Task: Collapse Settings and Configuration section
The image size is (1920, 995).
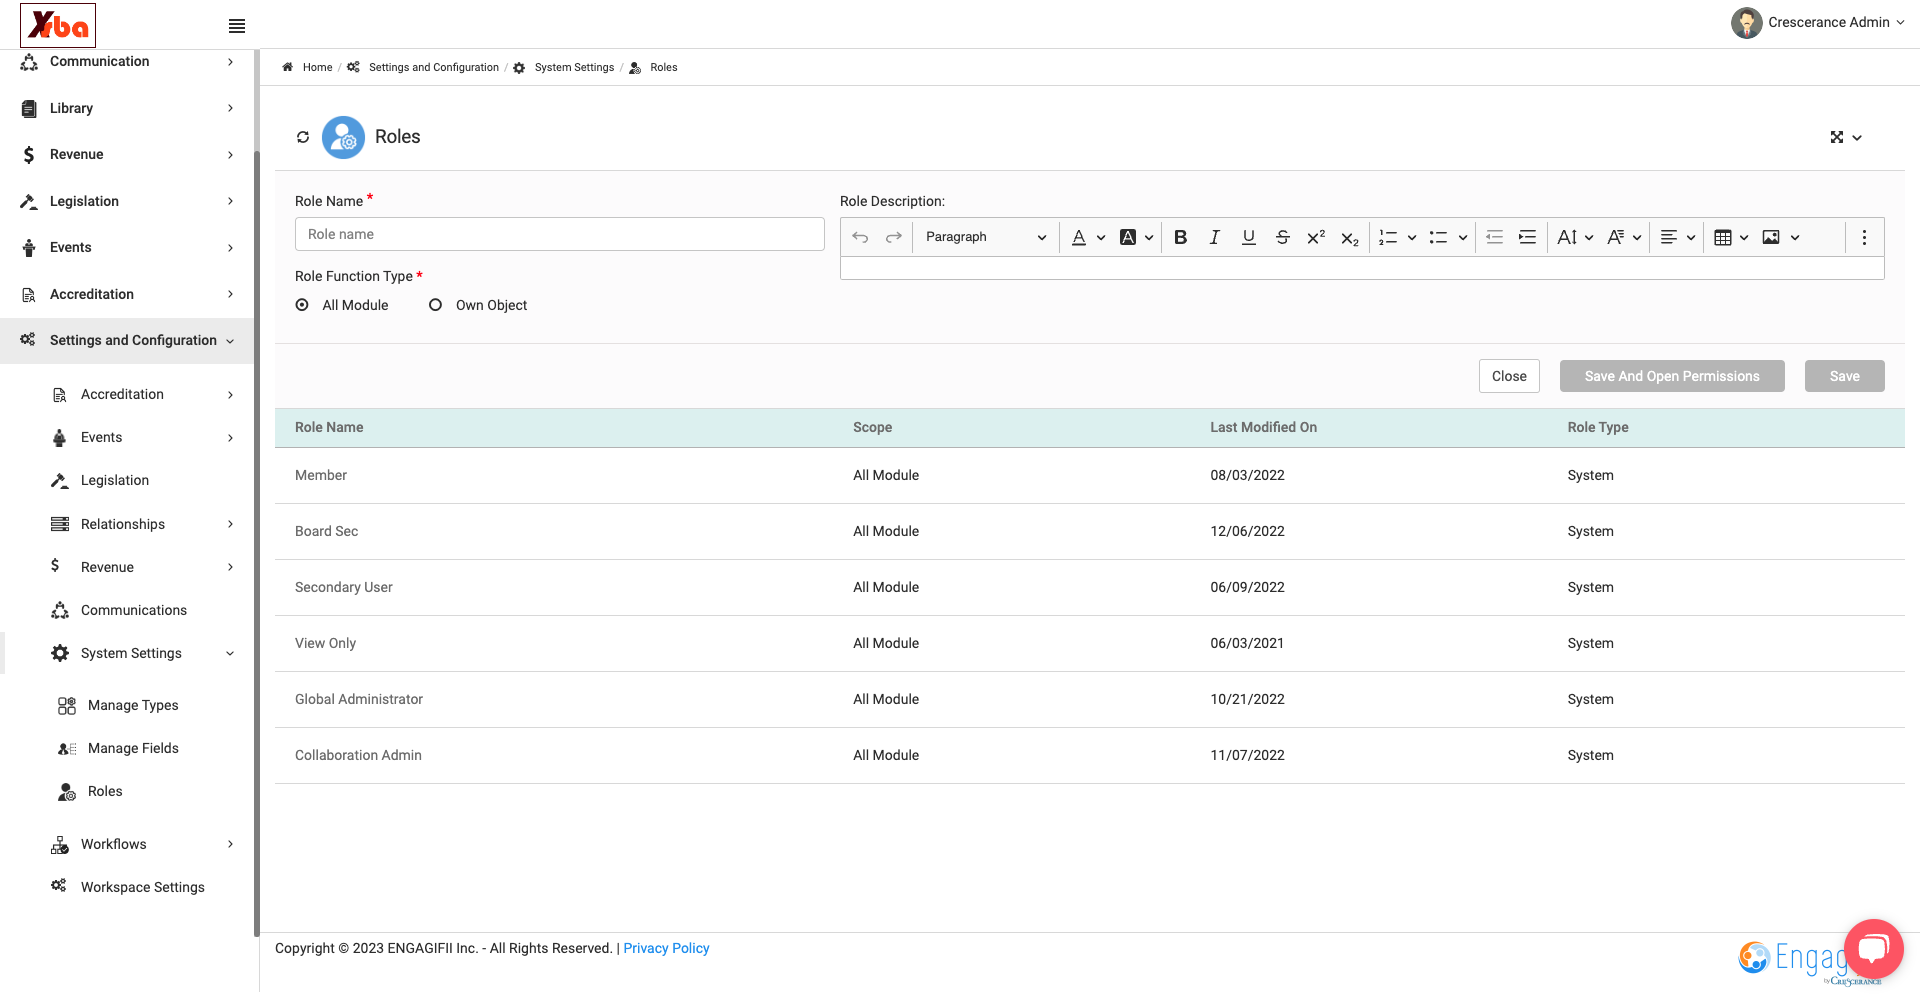Action: [127, 340]
